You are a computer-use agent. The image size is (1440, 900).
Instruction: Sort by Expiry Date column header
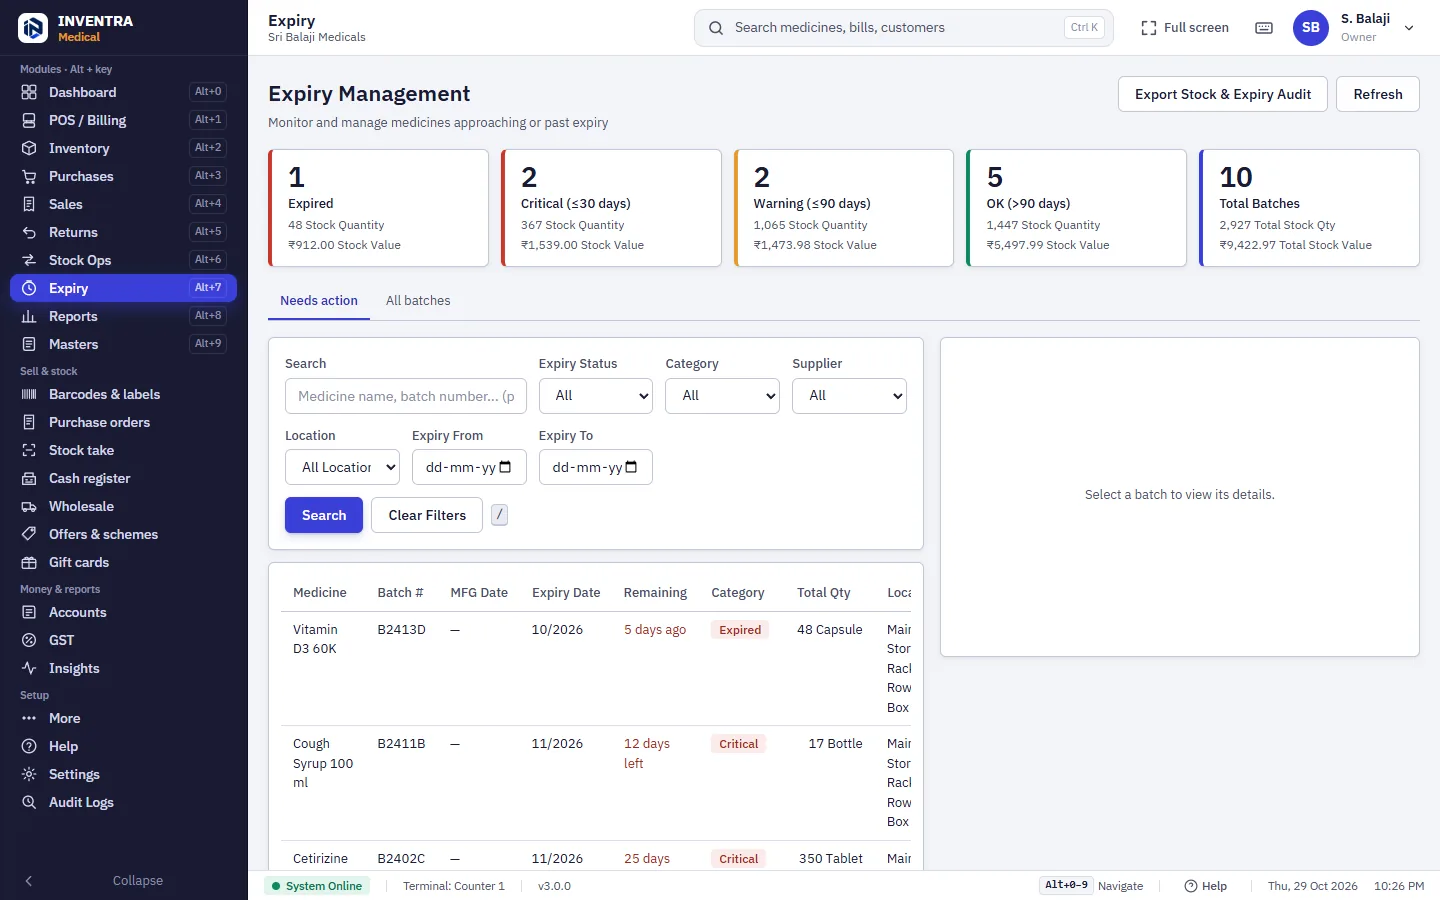(566, 593)
